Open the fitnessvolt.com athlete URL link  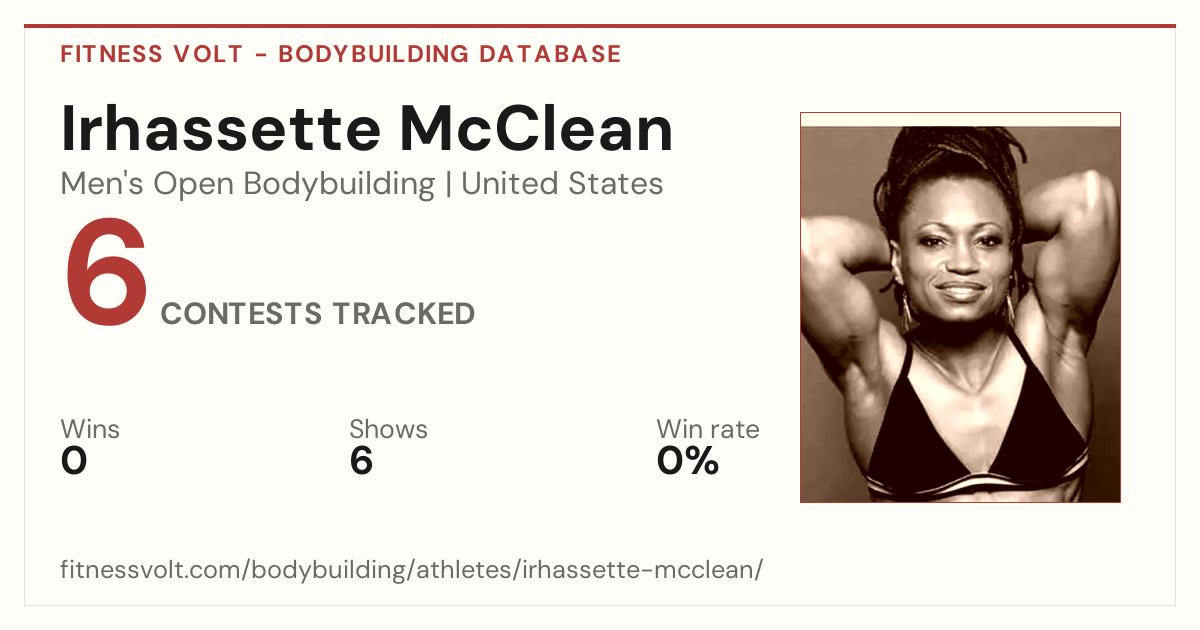click(x=412, y=571)
